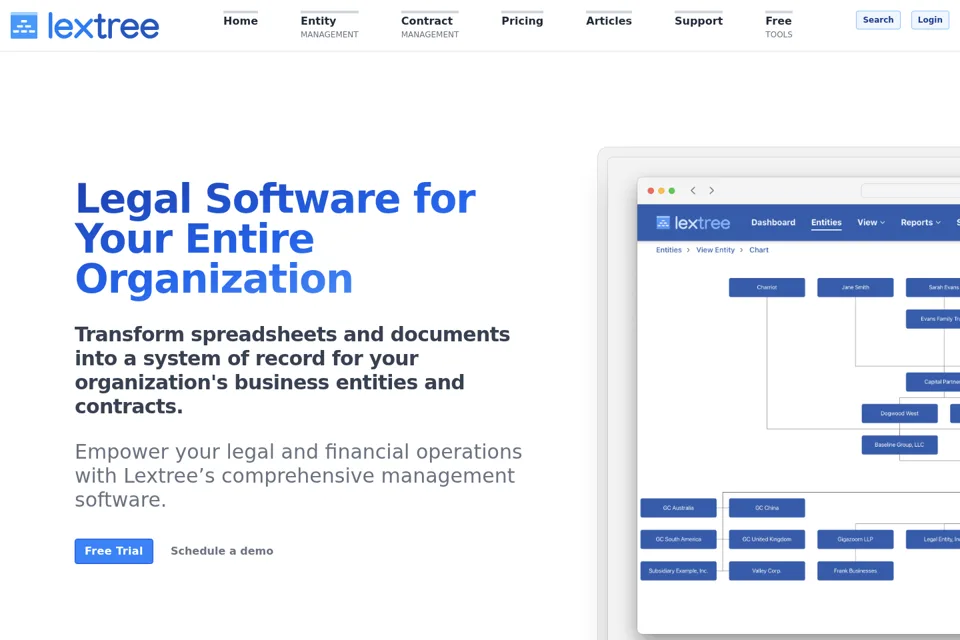Click the forward arrow in mockup browser
960x640 pixels.
pyautogui.click(x=711, y=190)
